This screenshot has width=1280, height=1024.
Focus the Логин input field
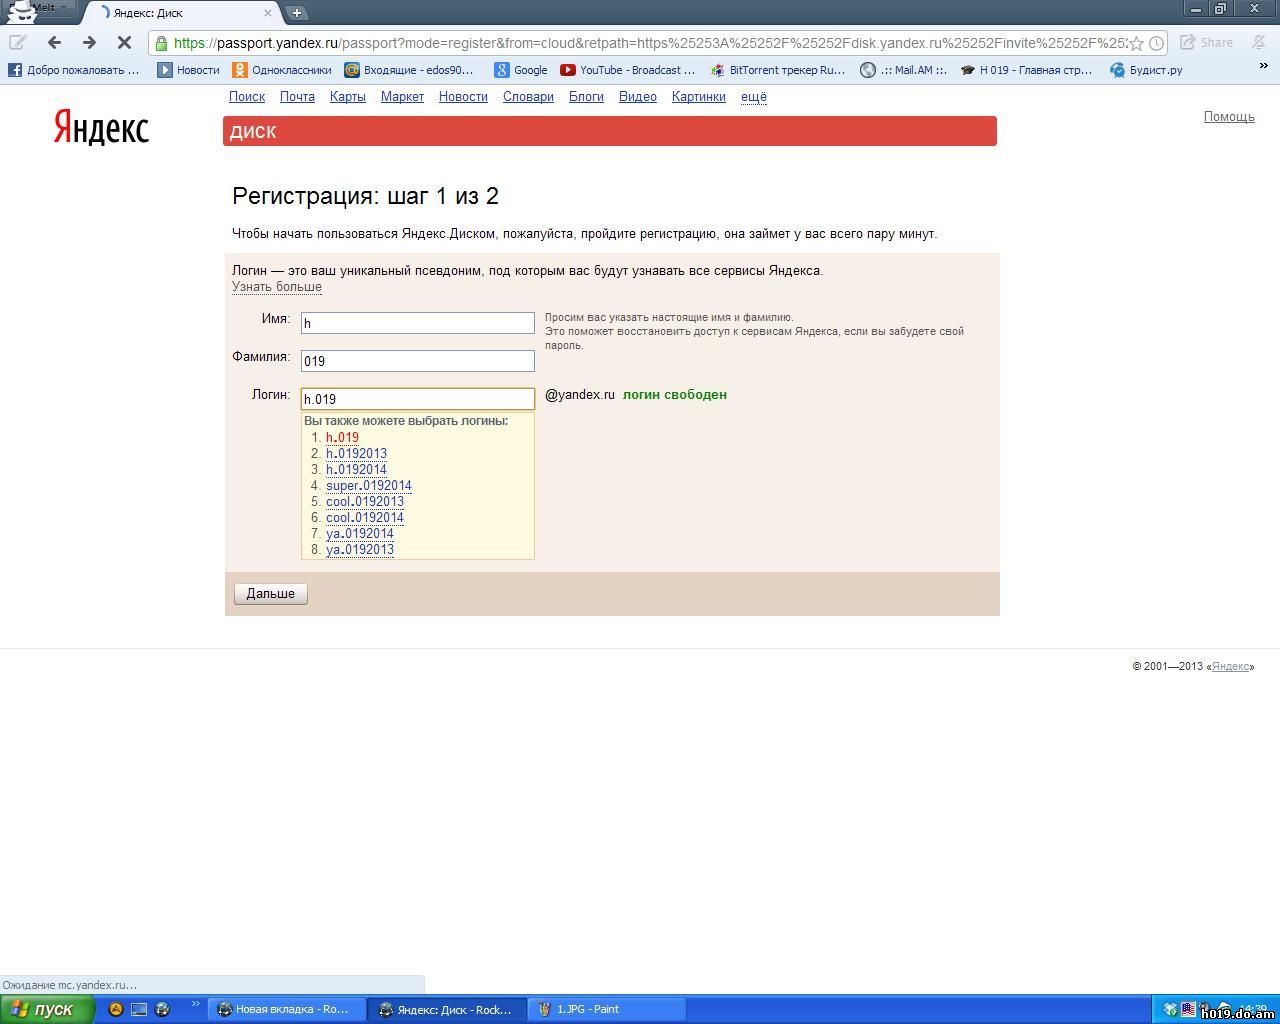[x=418, y=399]
